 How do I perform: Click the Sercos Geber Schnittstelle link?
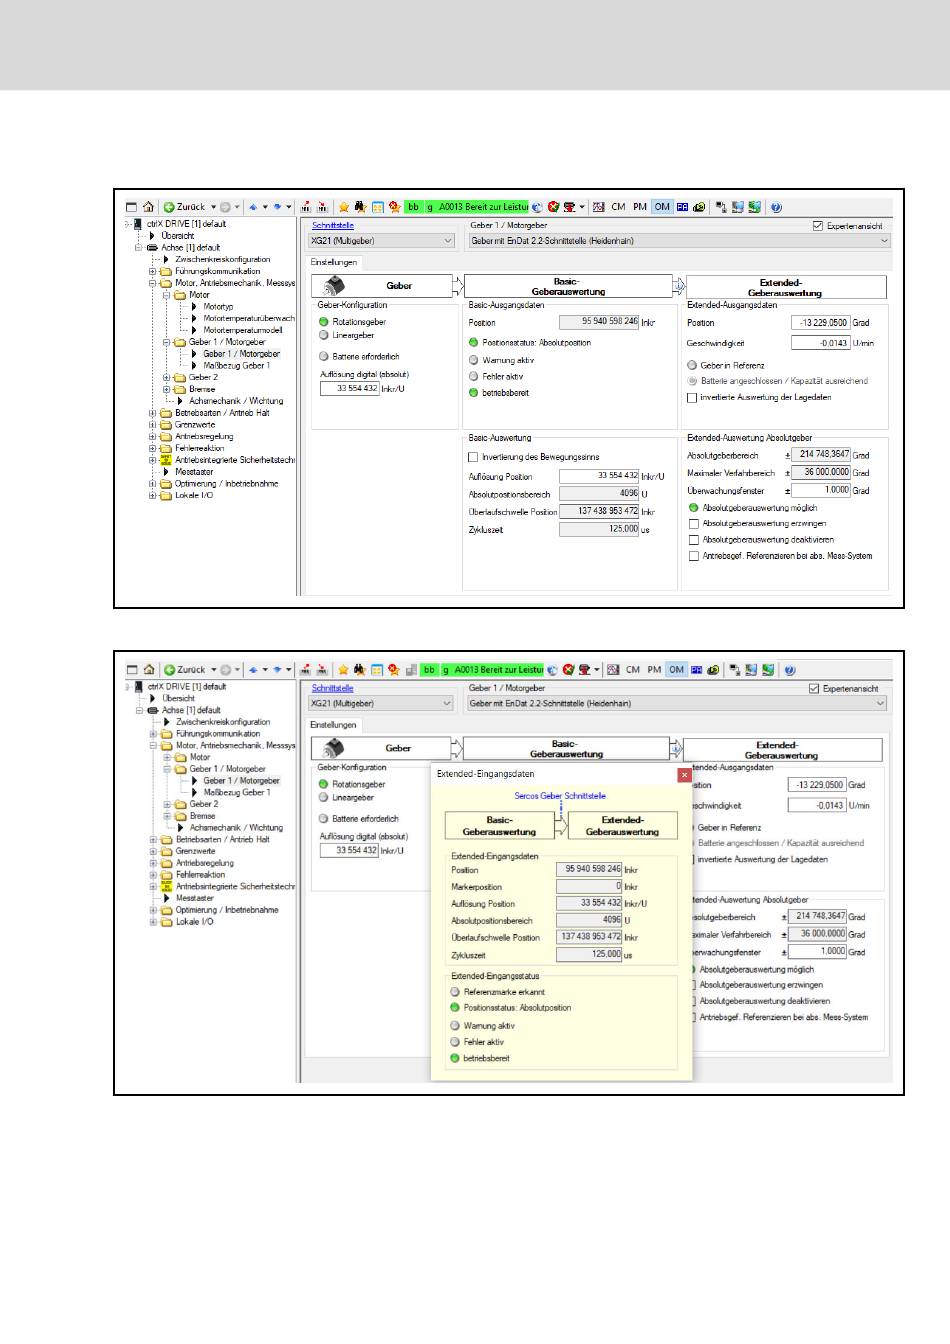(x=560, y=796)
